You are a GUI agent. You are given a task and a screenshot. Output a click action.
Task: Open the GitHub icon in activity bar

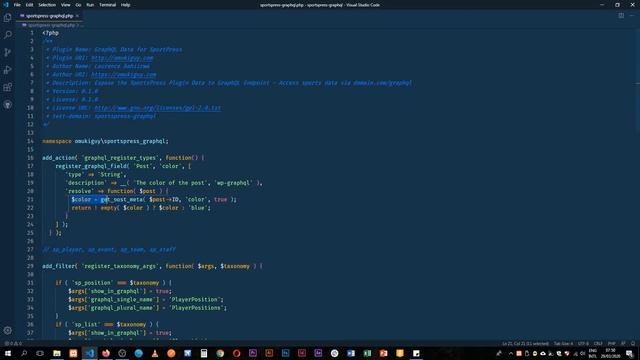click(x=7, y=104)
